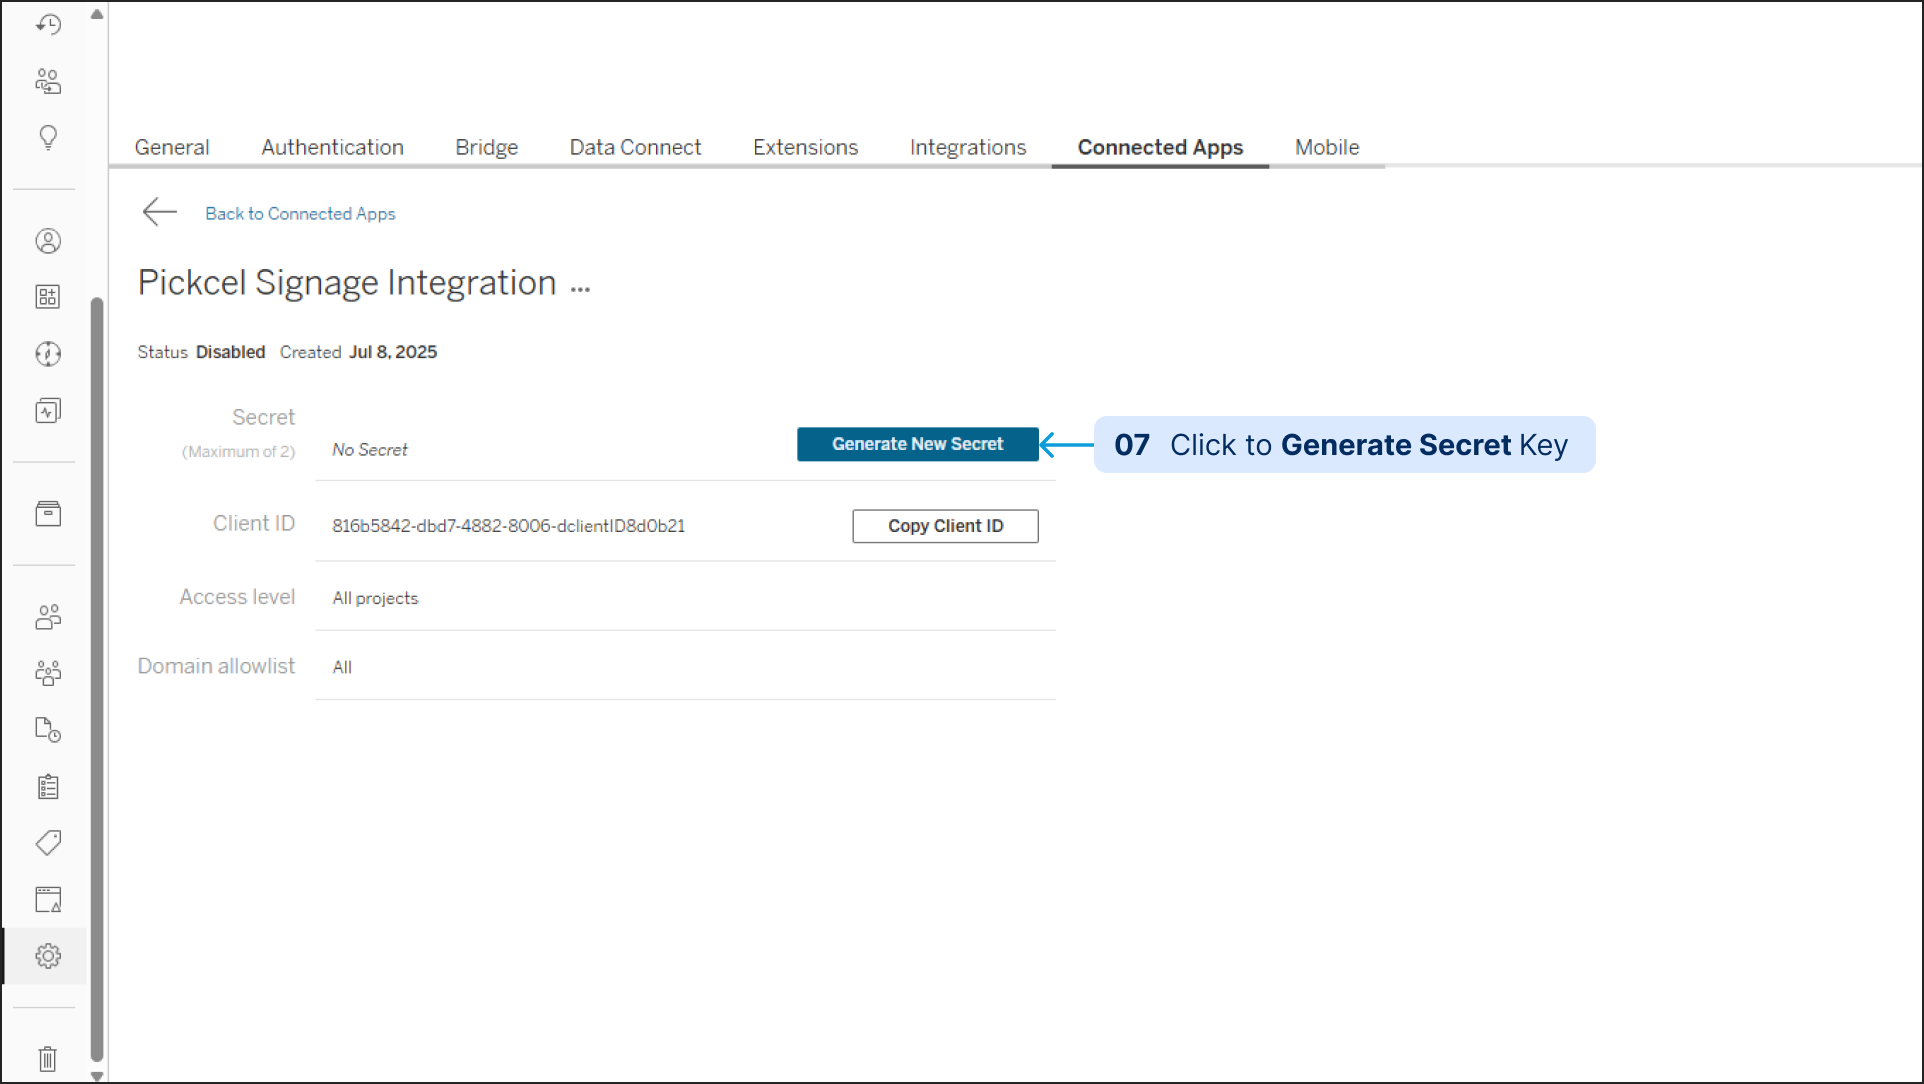Open Schedules document-clock icon
The width and height of the screenshot is (1924, 1084).
point(48,730)
